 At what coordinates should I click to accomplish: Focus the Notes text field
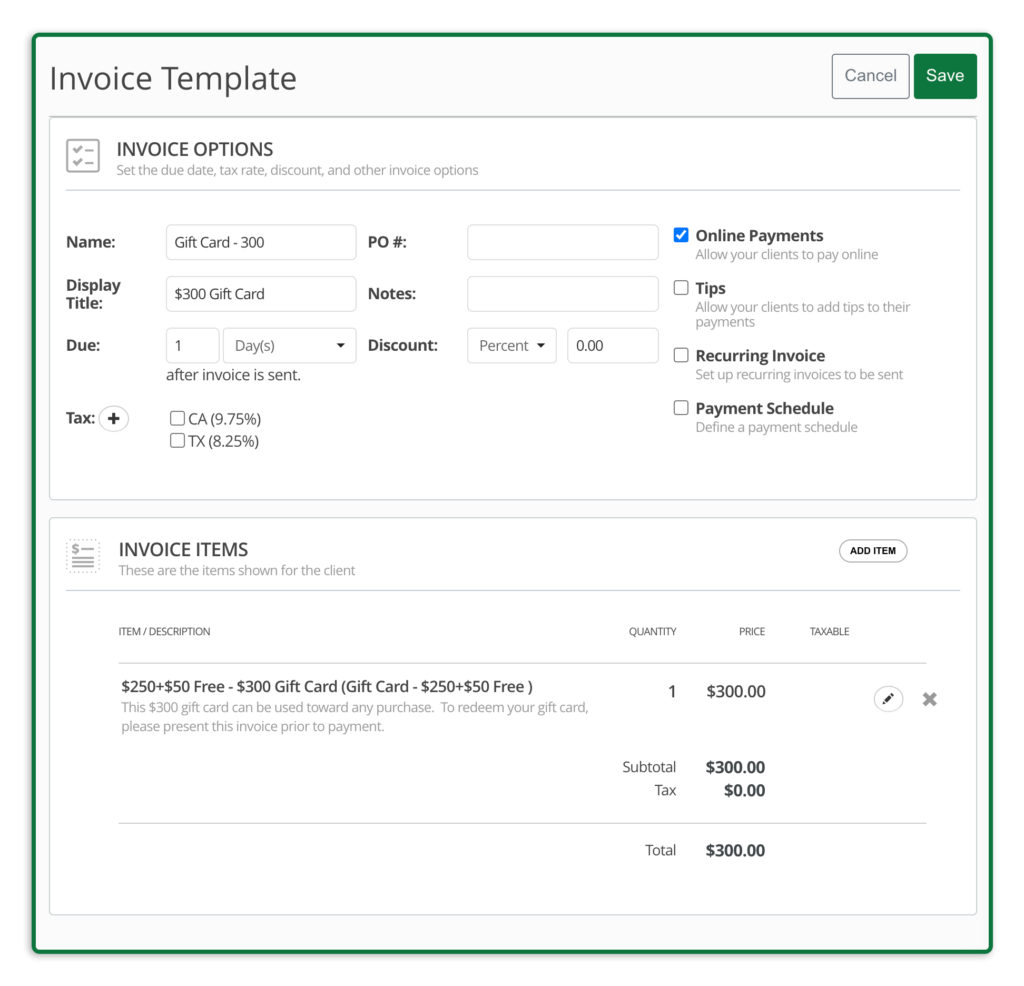(x=562, y=294)
